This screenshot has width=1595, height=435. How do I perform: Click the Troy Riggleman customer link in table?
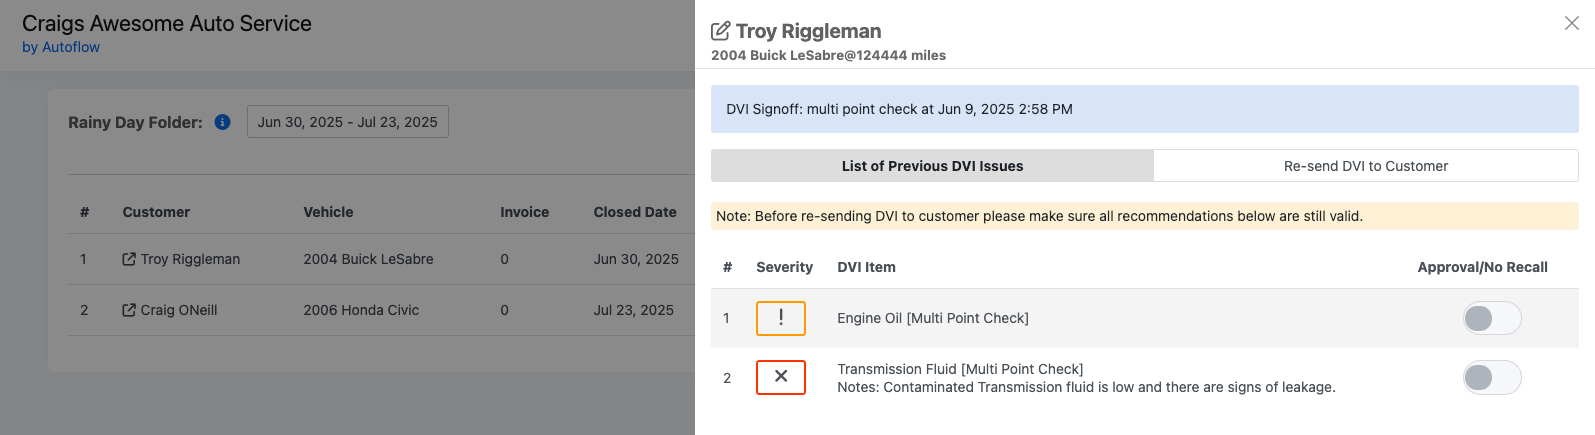(x=190, y=259)
